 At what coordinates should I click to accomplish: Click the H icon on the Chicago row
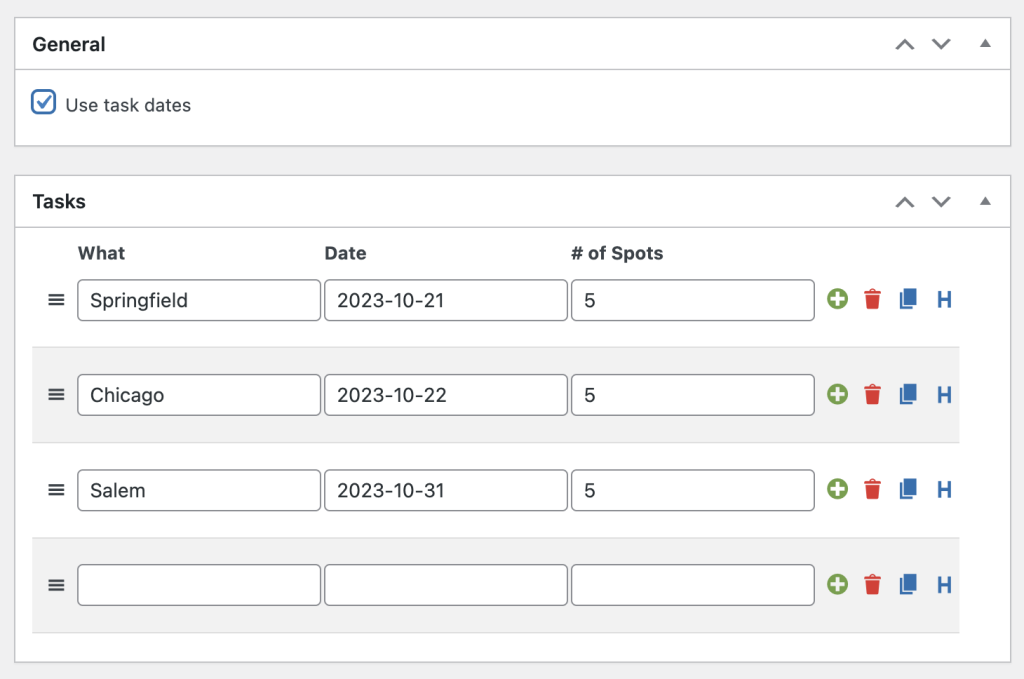pos(944,394)
